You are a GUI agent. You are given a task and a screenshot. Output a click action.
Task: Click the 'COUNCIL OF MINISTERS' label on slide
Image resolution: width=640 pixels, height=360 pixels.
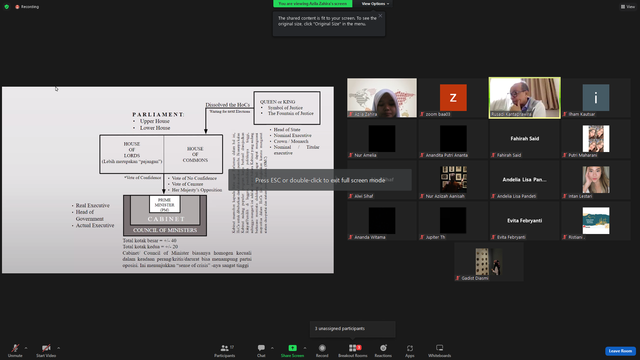165,230
